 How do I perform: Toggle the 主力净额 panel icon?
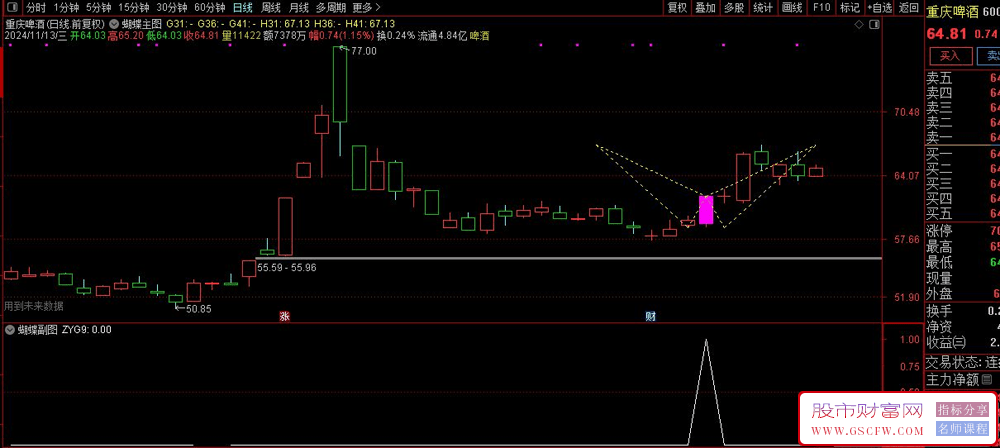(987, 380)
